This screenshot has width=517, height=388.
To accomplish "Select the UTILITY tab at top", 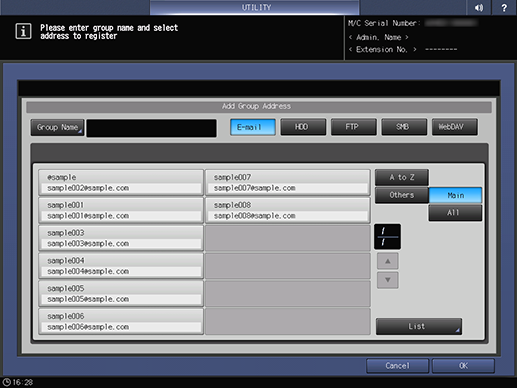I will [x=255, y=7].
